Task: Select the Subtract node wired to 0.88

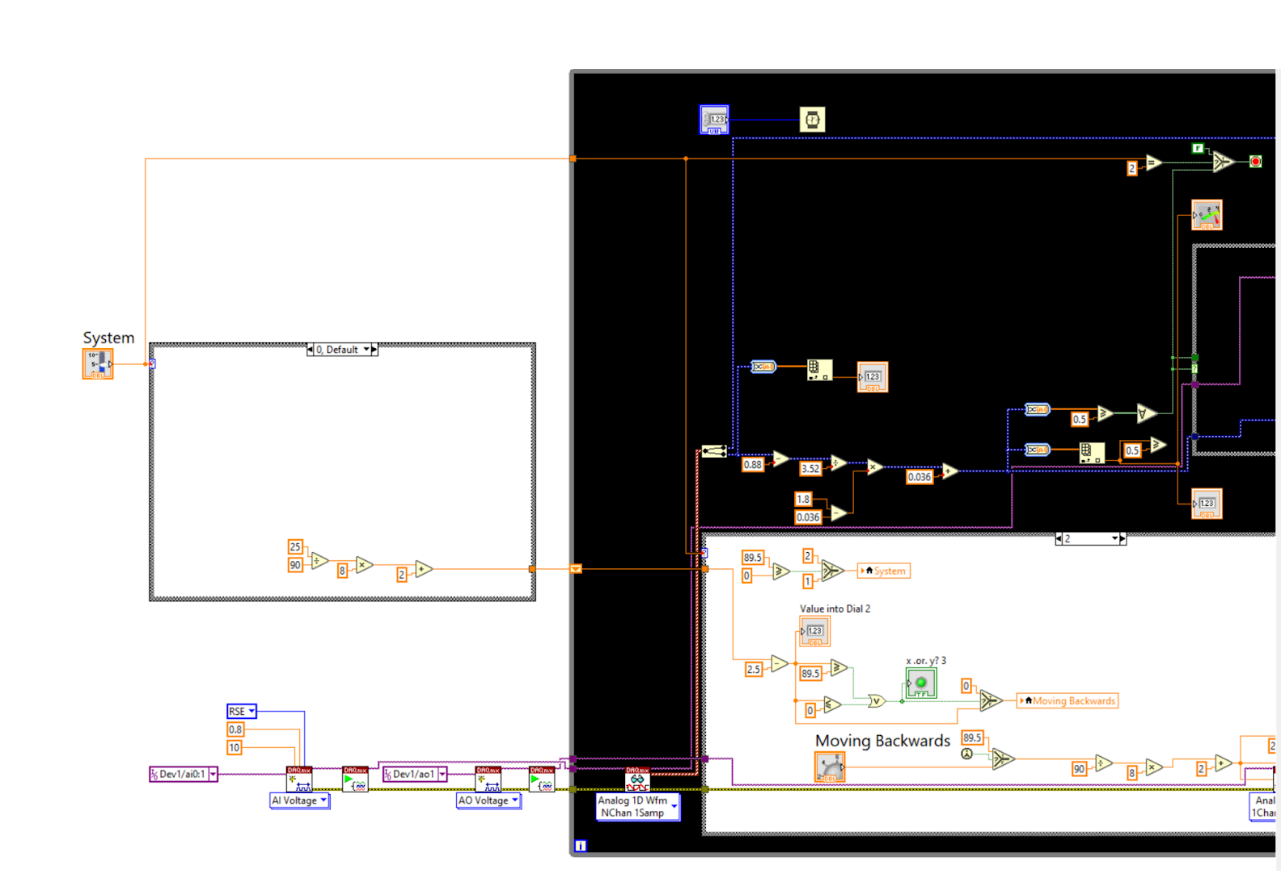Action: (781, 459)
